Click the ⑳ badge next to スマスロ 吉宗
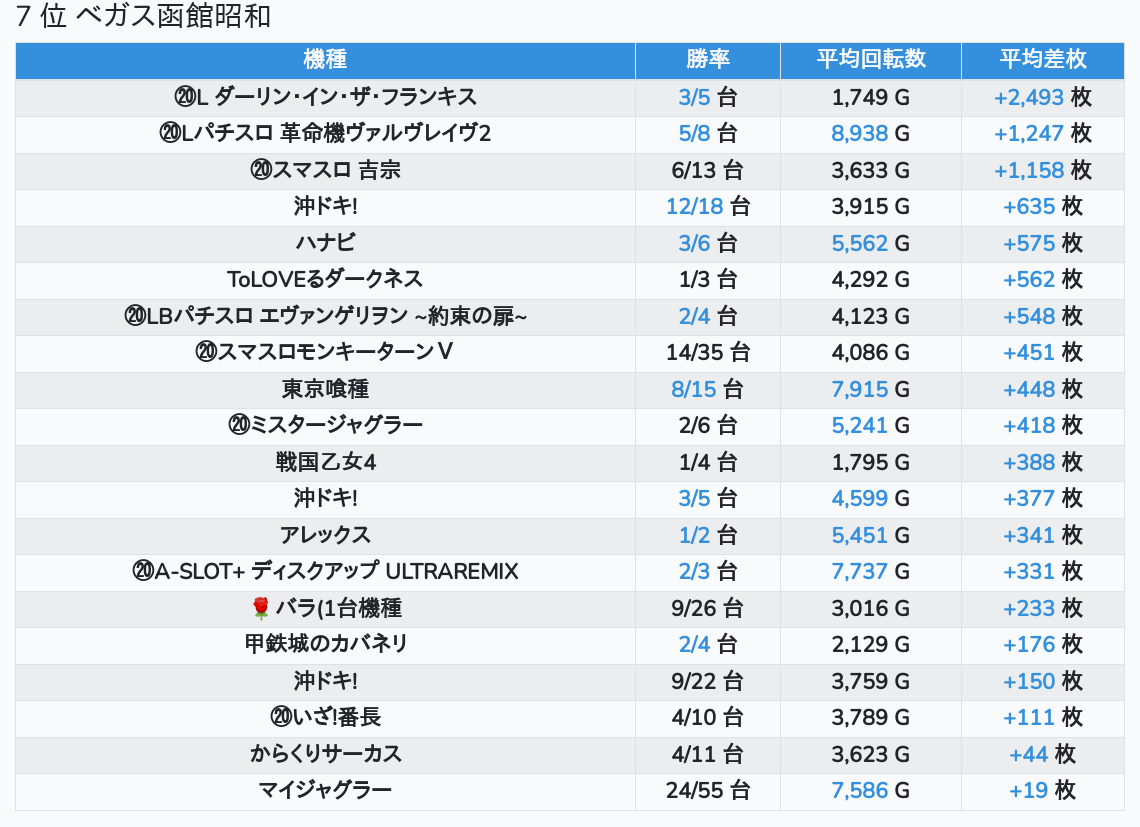Image resolution: width=1140 pixels, height=827 pixels. 261,170
